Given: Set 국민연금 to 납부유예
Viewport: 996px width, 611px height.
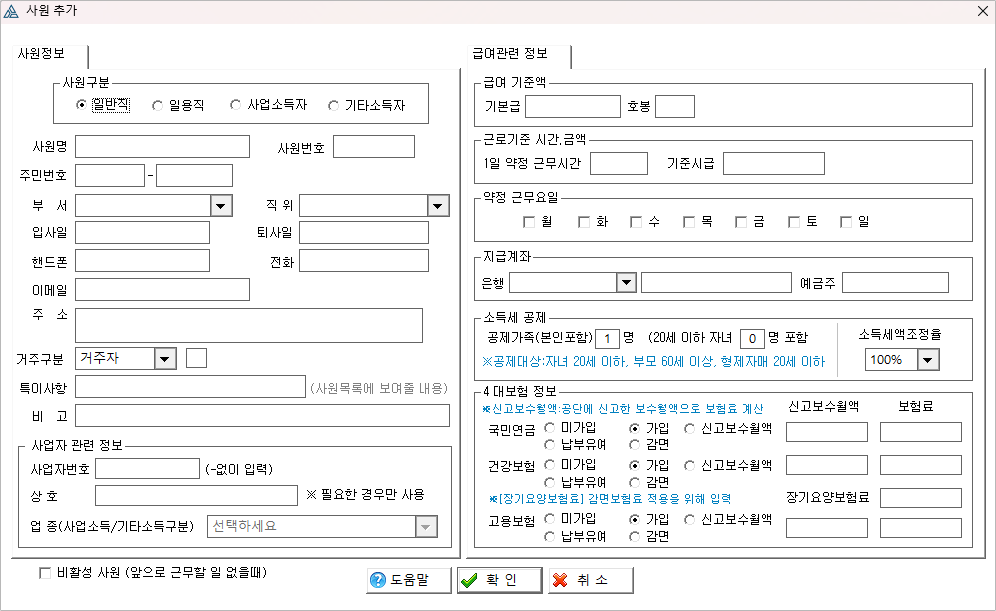Looking at the screenshot, I should pyautogui.click(x=550, y=445).
